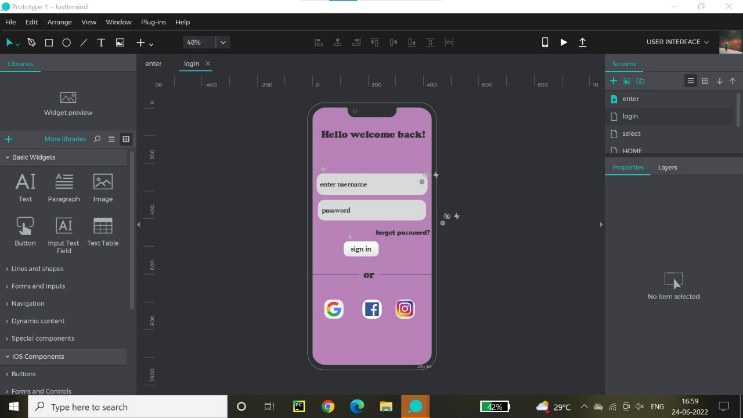This screenshot has height=418, width=743.
Task: Click the share/upload prototype icon
Action: tap(582, 42)
